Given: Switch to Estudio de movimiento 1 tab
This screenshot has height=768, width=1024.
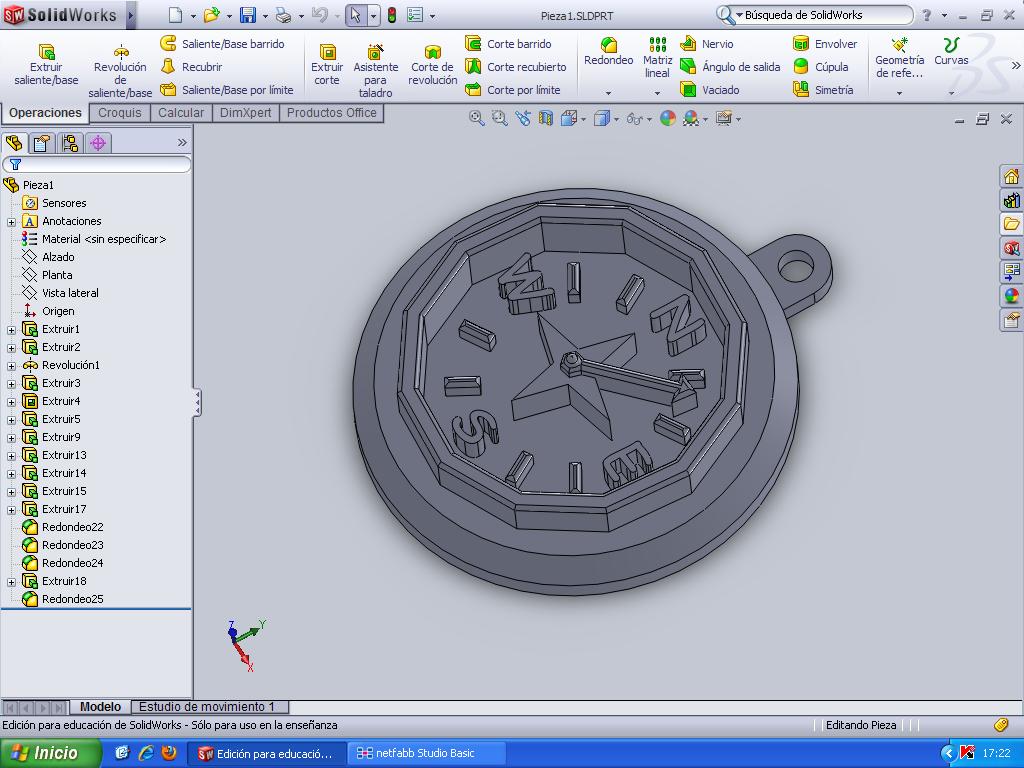Looking at the screenshot, I should pos(206,707).
